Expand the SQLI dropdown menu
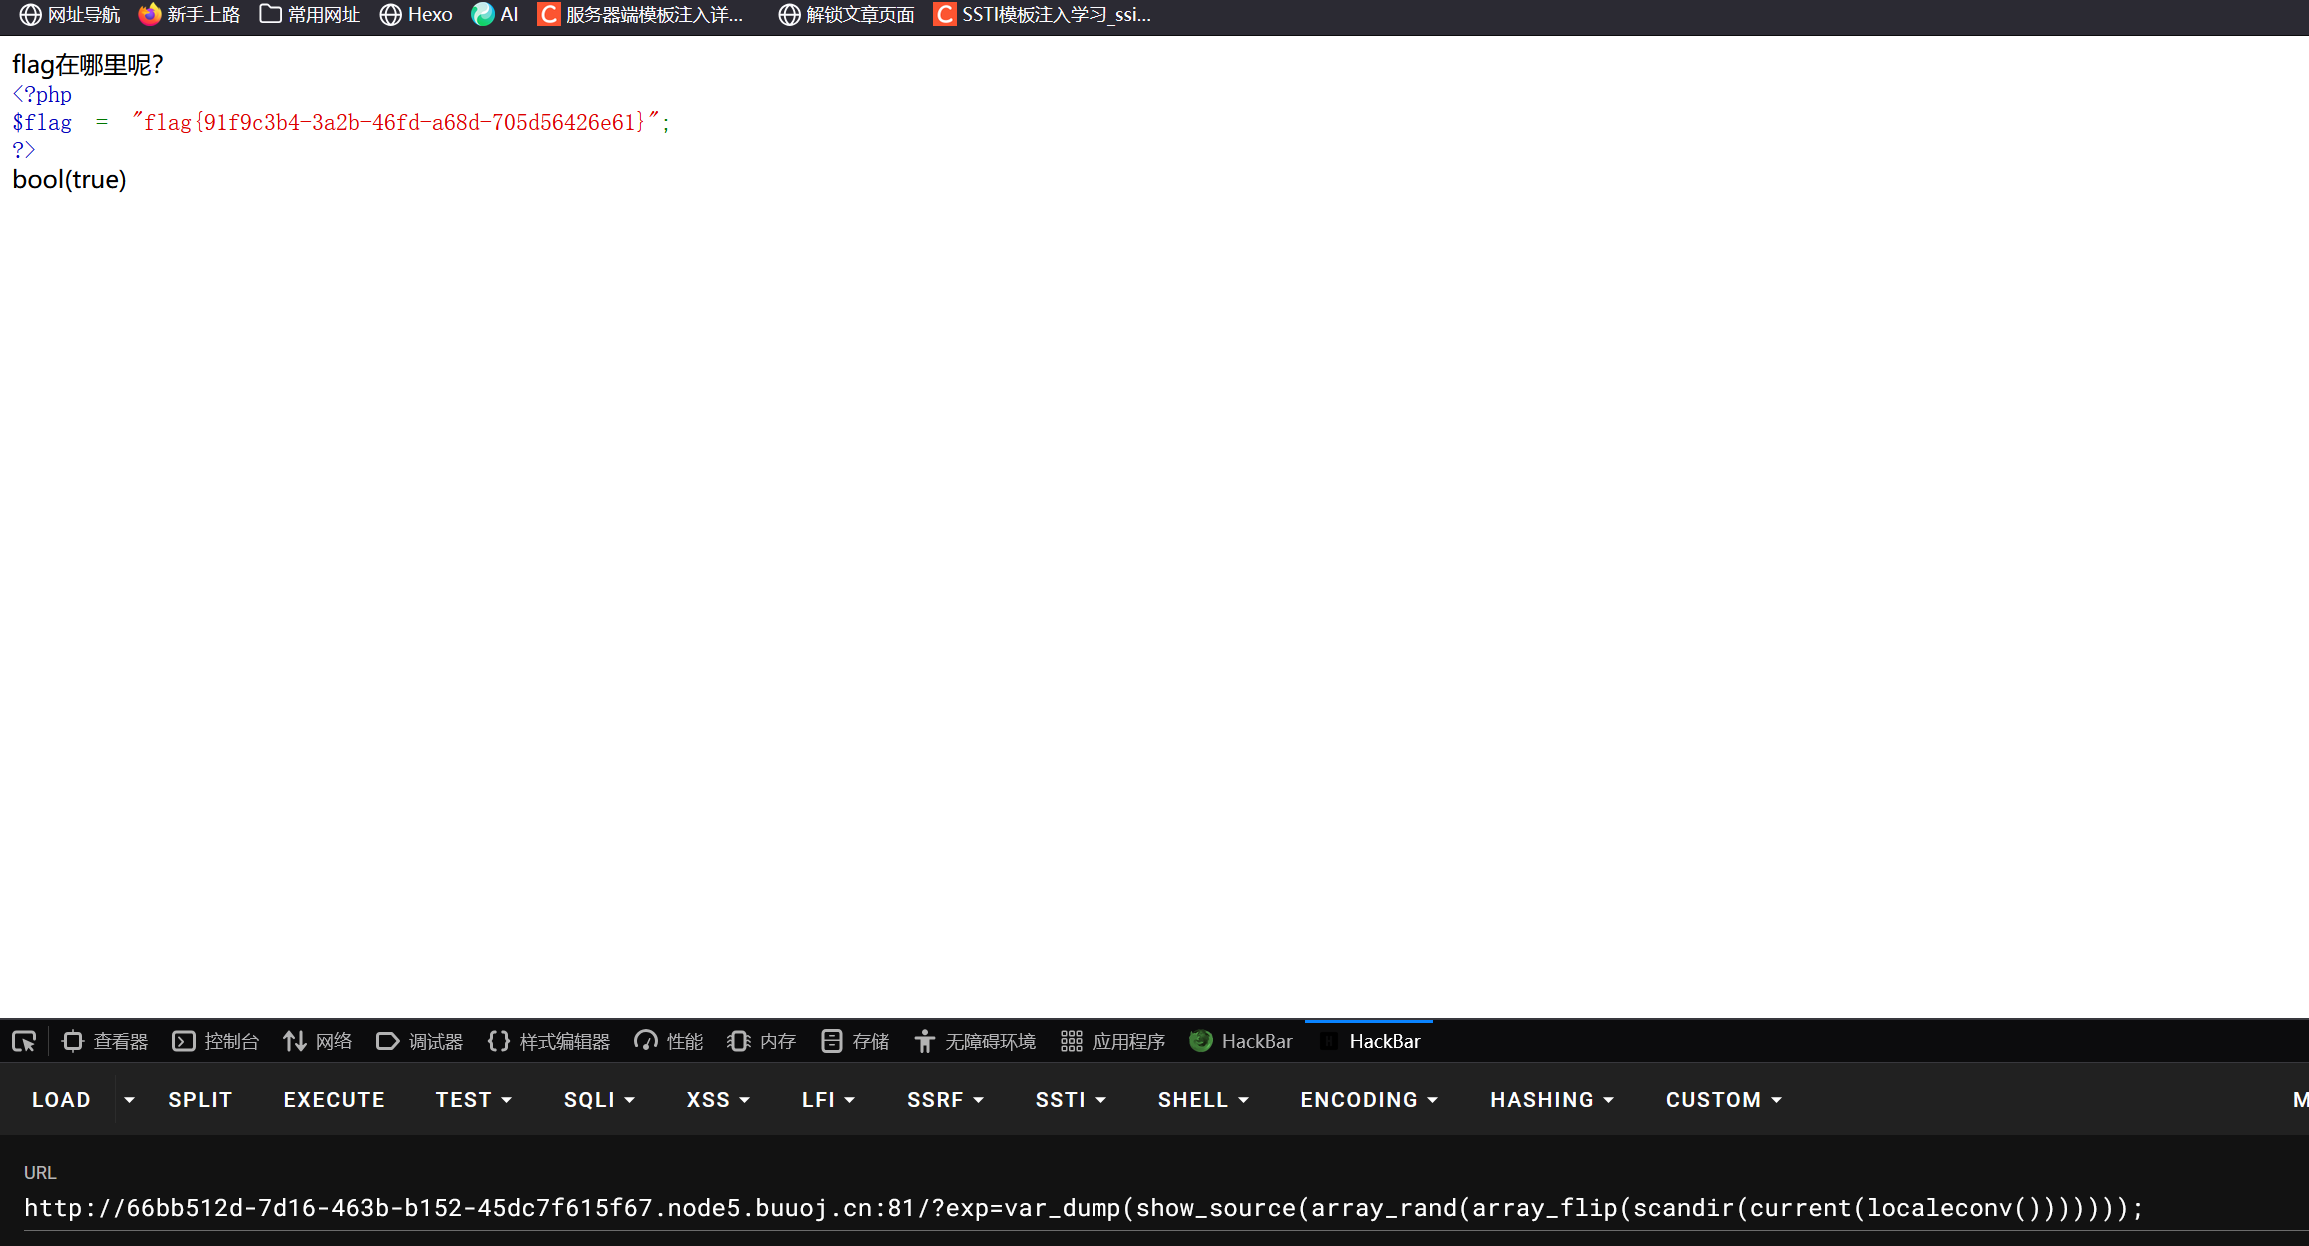This screenshot has height=1246, width=2309. 599,1100
